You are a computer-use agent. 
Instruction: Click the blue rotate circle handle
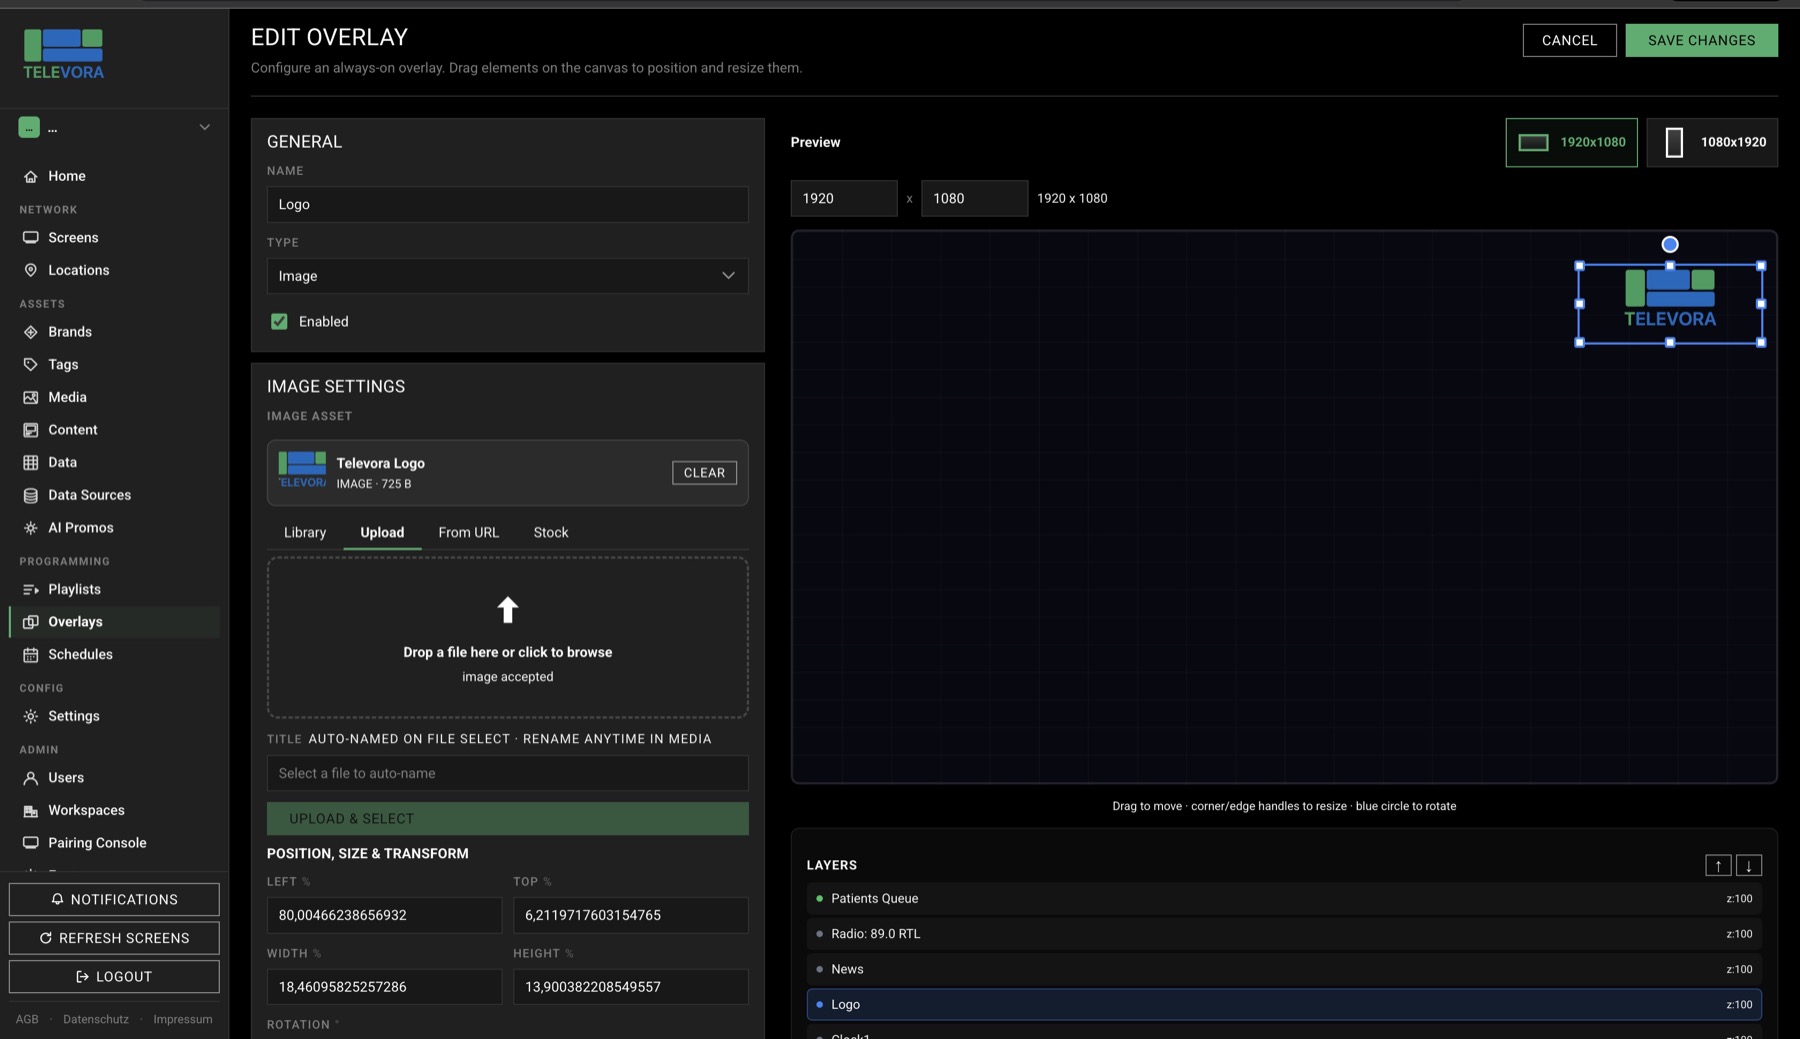(x=1670, y=244)
